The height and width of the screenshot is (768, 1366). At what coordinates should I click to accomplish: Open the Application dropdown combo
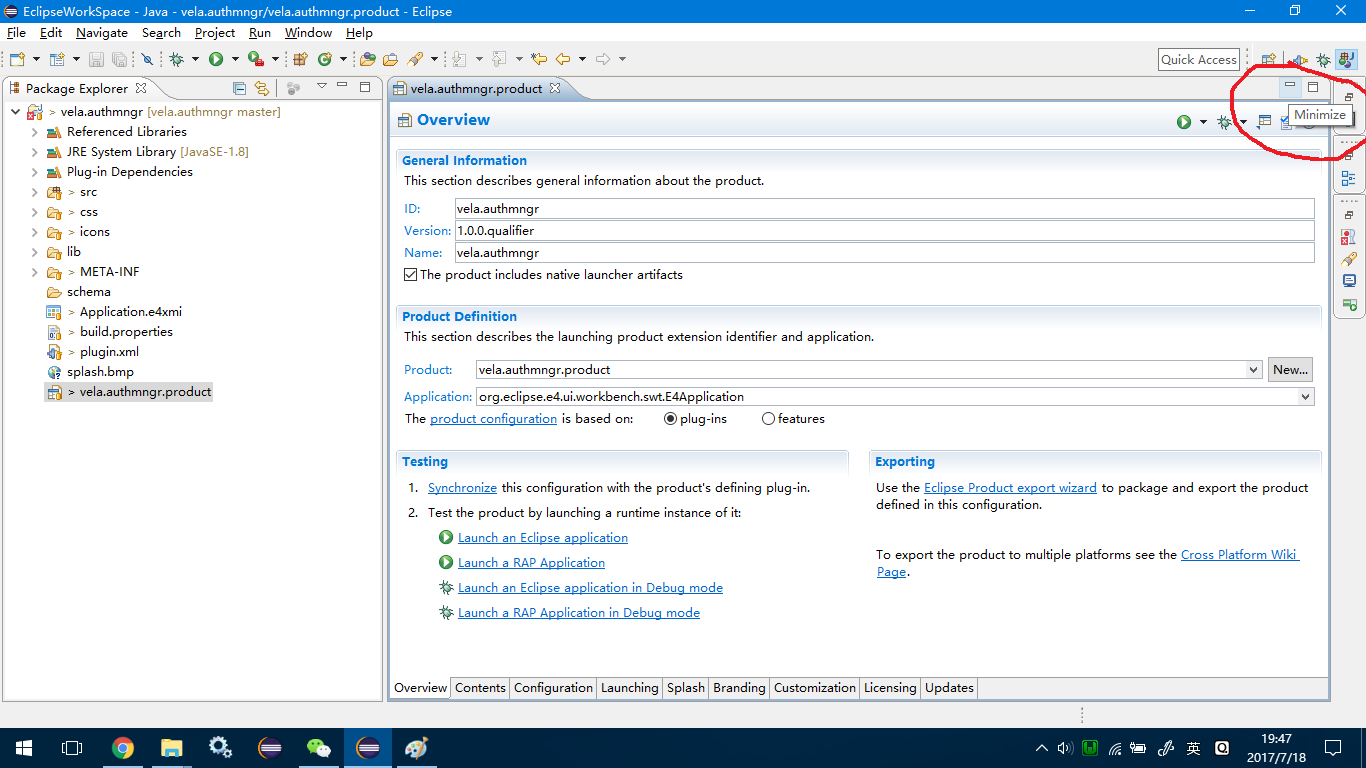[x=1306, y=397]
